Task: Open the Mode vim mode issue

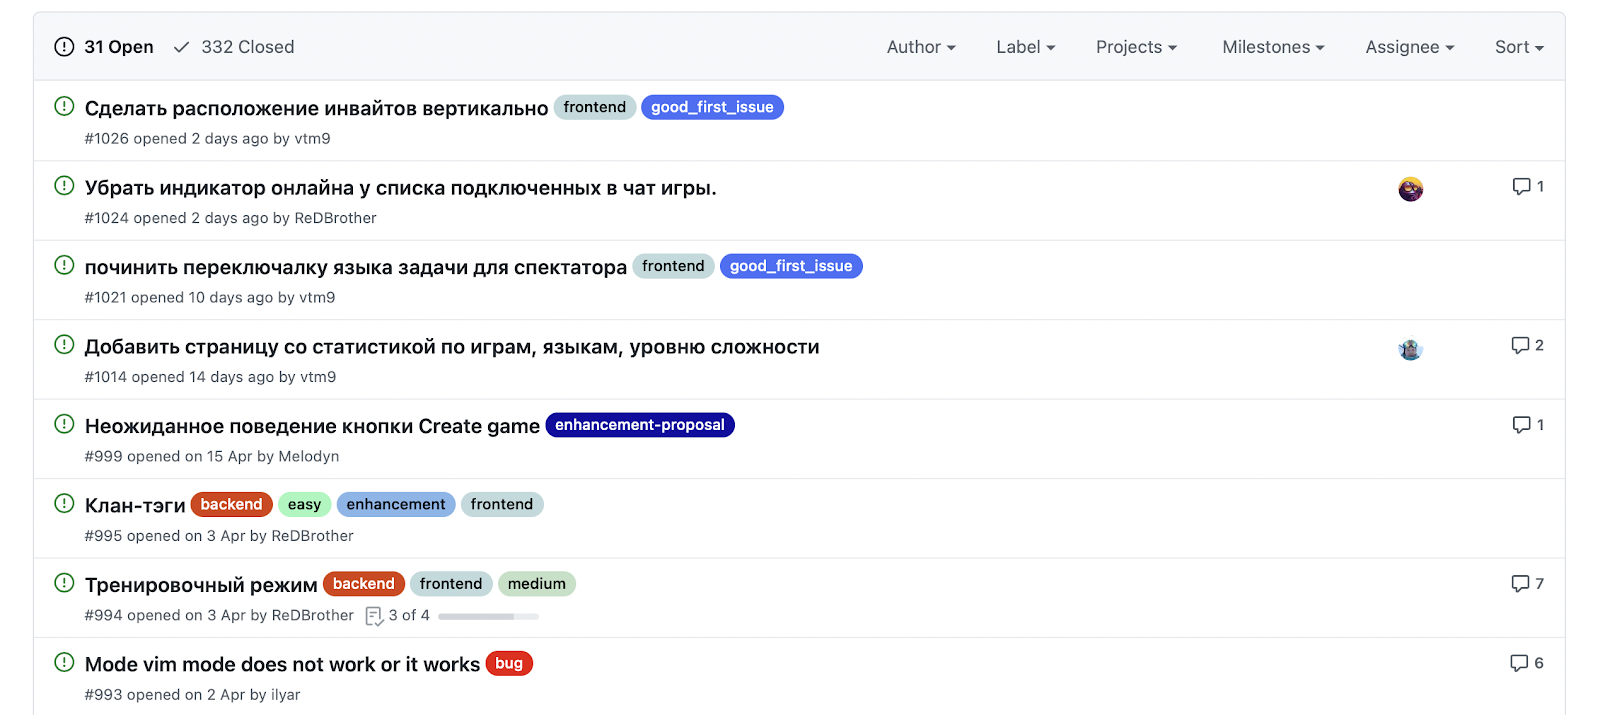Action: click(282, 665)
